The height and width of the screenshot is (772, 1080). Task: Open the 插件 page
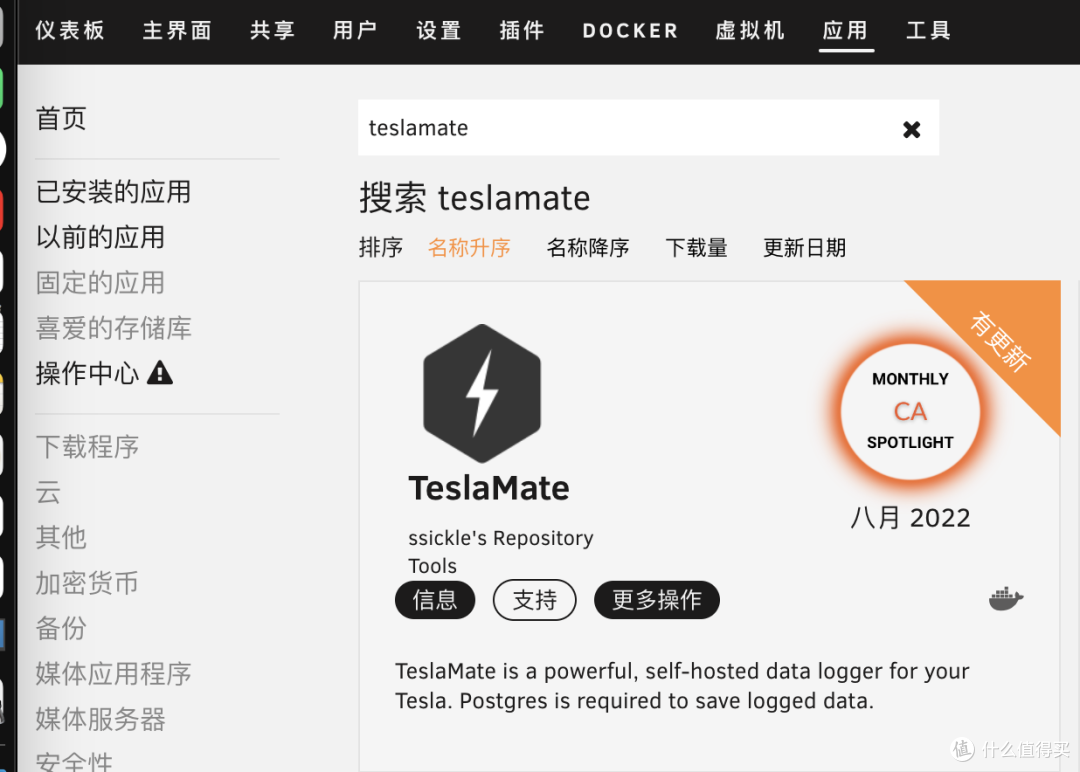521,30
